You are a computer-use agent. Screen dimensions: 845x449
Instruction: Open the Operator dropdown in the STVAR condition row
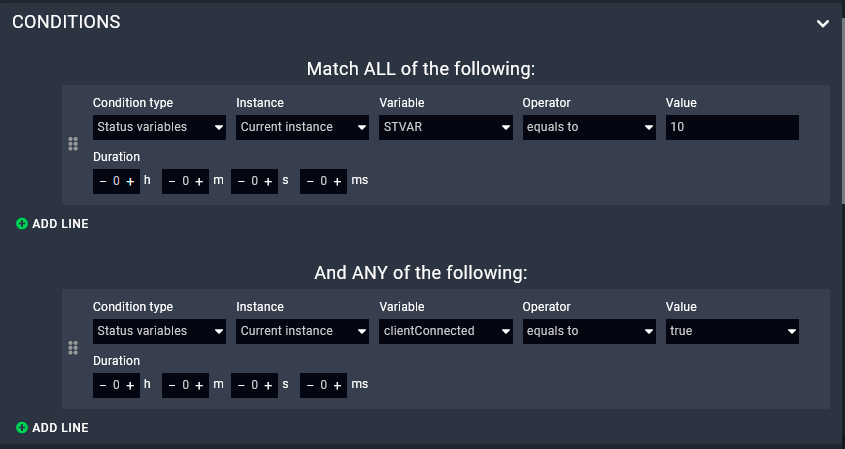pyautogui.click(x=590, y=128)
